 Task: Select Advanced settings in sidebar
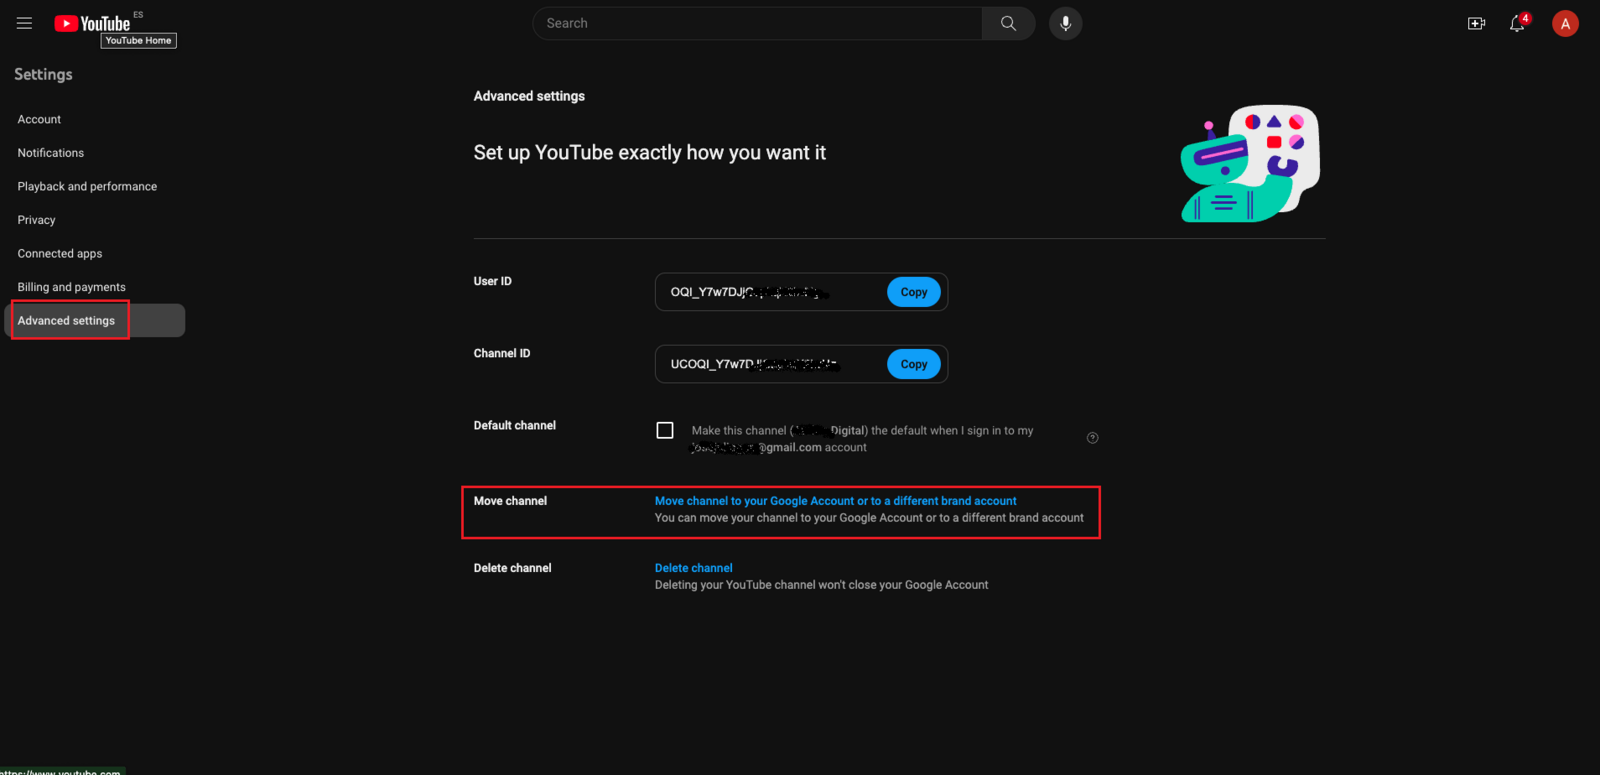point(67,321)
